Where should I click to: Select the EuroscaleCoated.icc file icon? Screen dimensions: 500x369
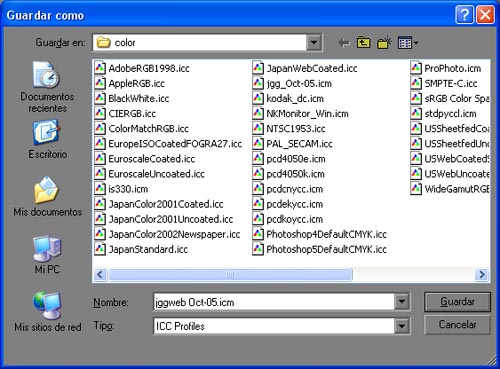pyautogui.click(x=100, y=158)
